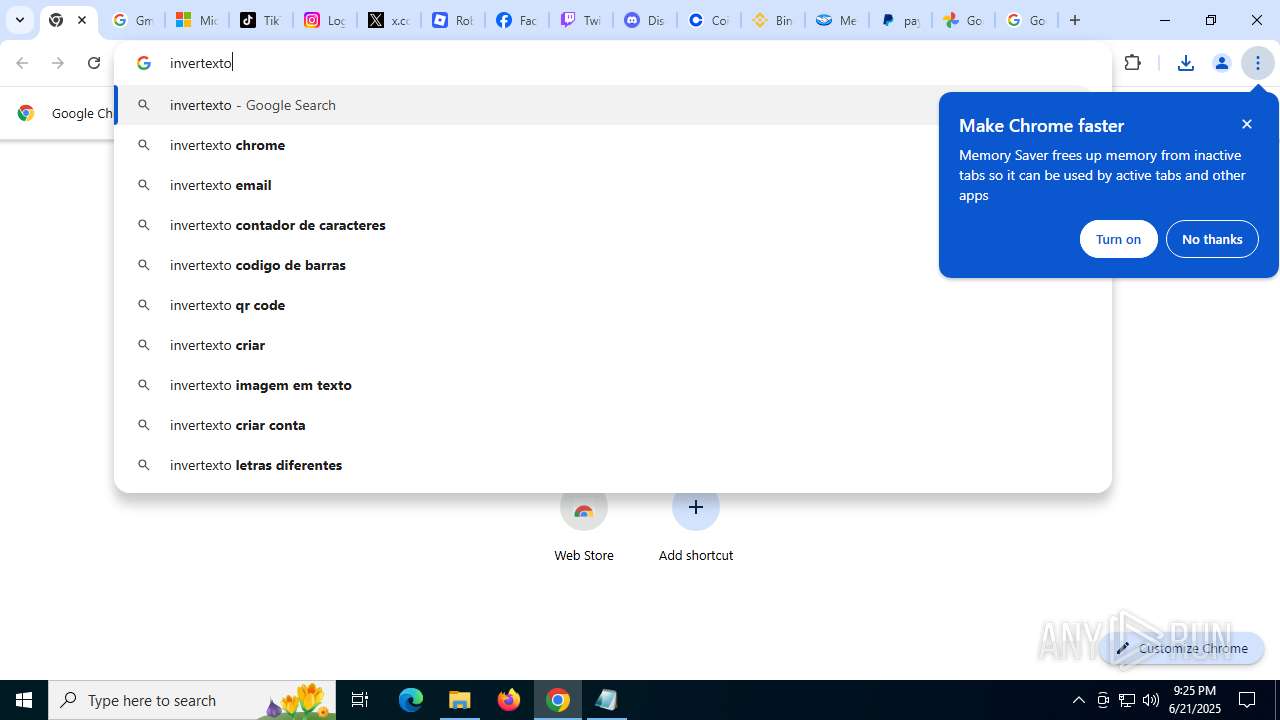Image resolution: width=1280 pixels, height=720 pixels.
Task: Select 'invertexto imagem em texto' suggestion
Action: pos(612,385)
